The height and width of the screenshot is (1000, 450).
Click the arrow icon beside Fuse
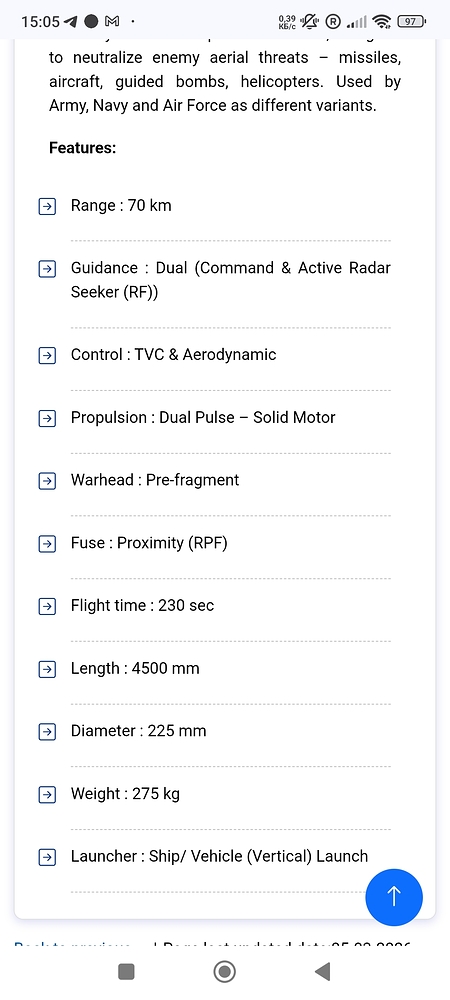(x=47, y=544)
